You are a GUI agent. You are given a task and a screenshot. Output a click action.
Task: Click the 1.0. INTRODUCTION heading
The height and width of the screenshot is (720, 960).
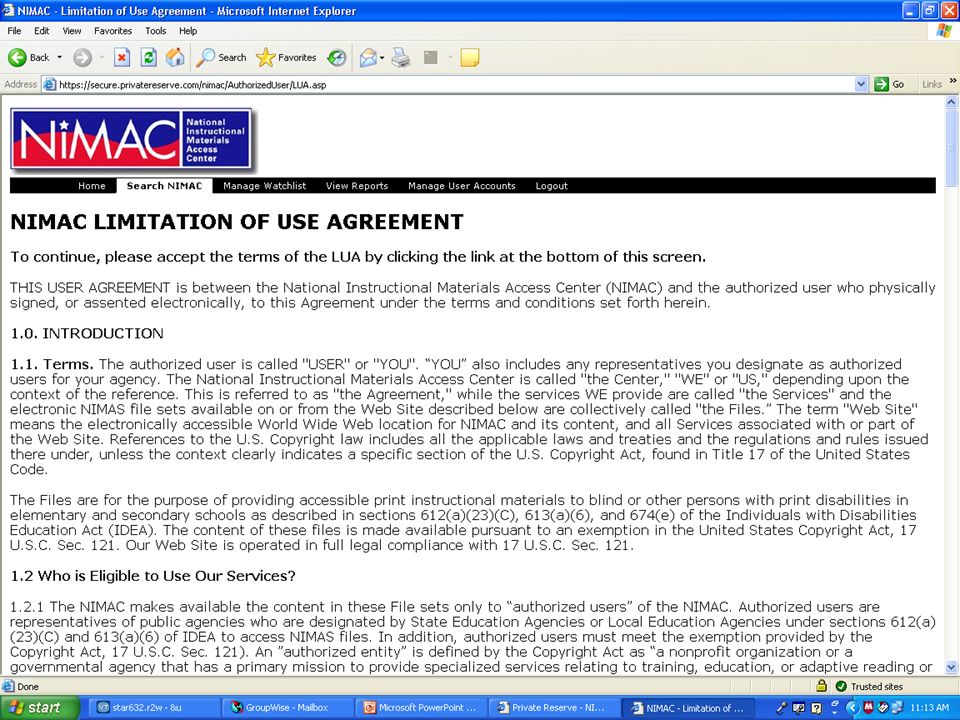(x=87, y=334)
